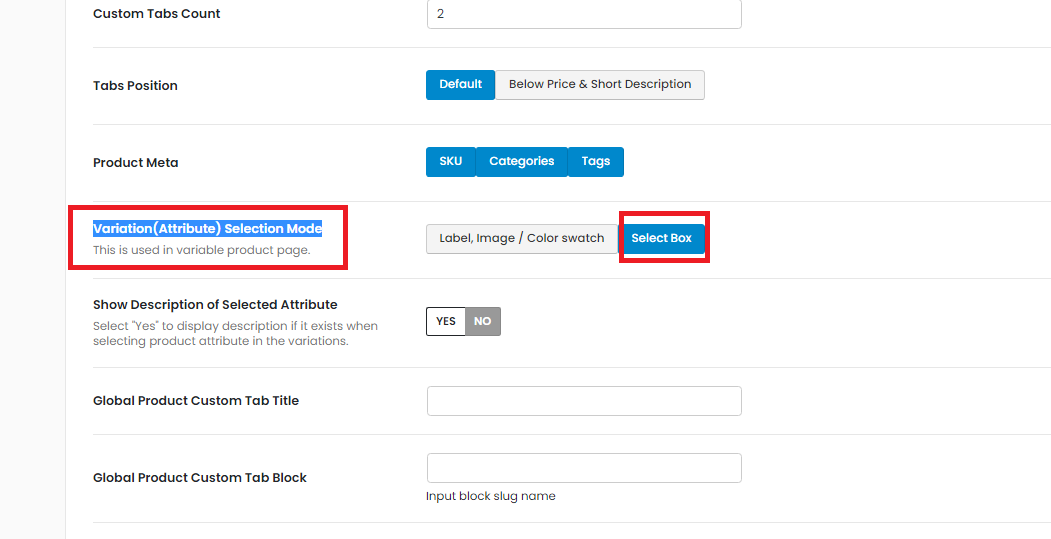Choose Below Price & Short Description position
This screenshot has height=539, width=1051.
[x=600, y=85]
